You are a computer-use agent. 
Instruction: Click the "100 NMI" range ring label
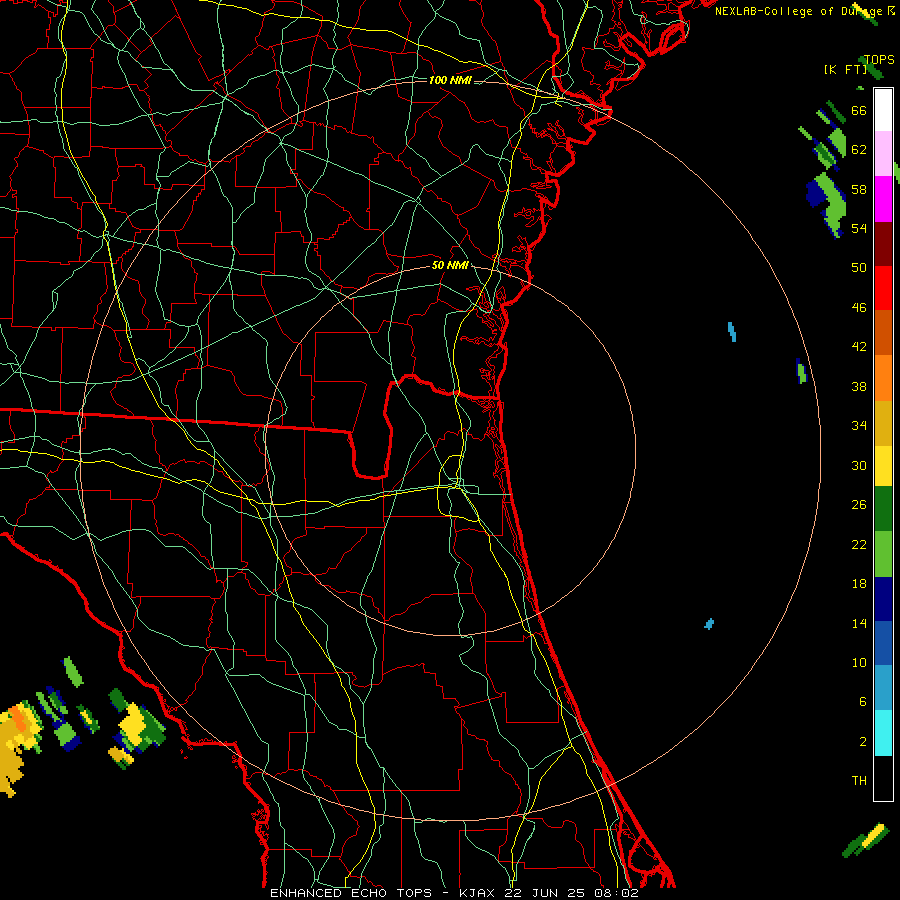point(450,80)
